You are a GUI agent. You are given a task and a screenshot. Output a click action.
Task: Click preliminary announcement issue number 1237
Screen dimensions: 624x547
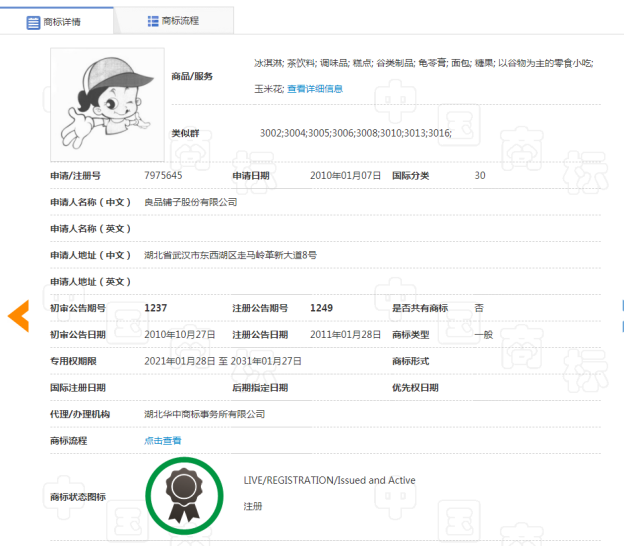pyautogui.click(x=156, y=308)
